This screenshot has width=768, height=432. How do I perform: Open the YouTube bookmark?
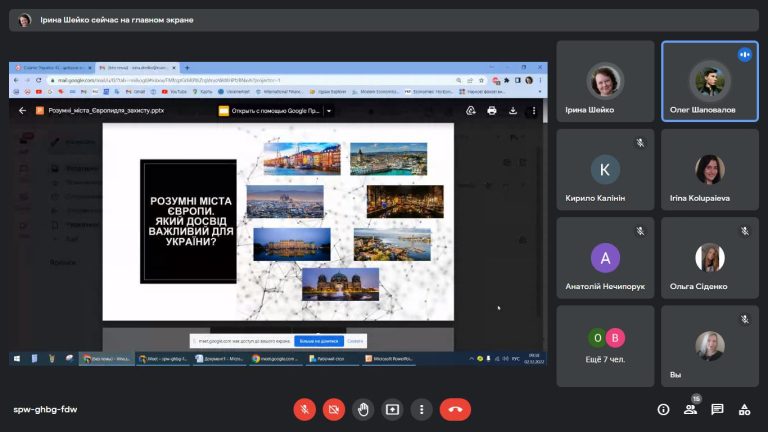[x=174, y=92]
